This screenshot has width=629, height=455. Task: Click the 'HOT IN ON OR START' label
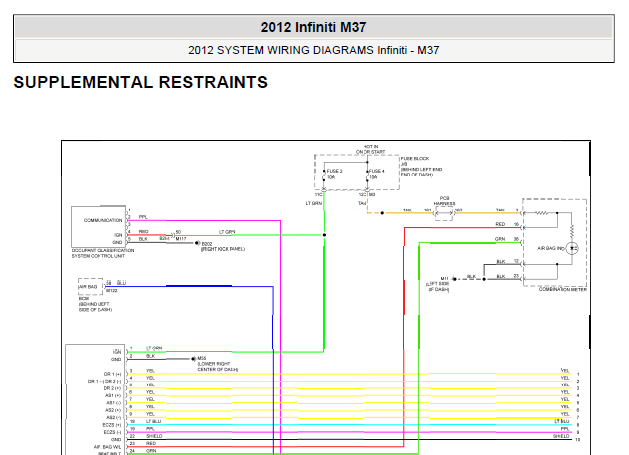point(371,149)
